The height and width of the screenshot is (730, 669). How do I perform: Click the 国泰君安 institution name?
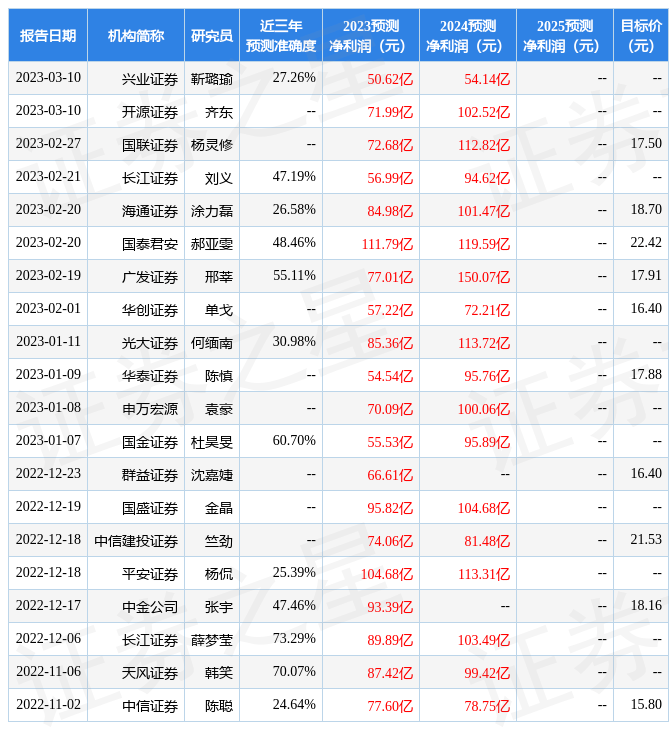coord(150,243)
